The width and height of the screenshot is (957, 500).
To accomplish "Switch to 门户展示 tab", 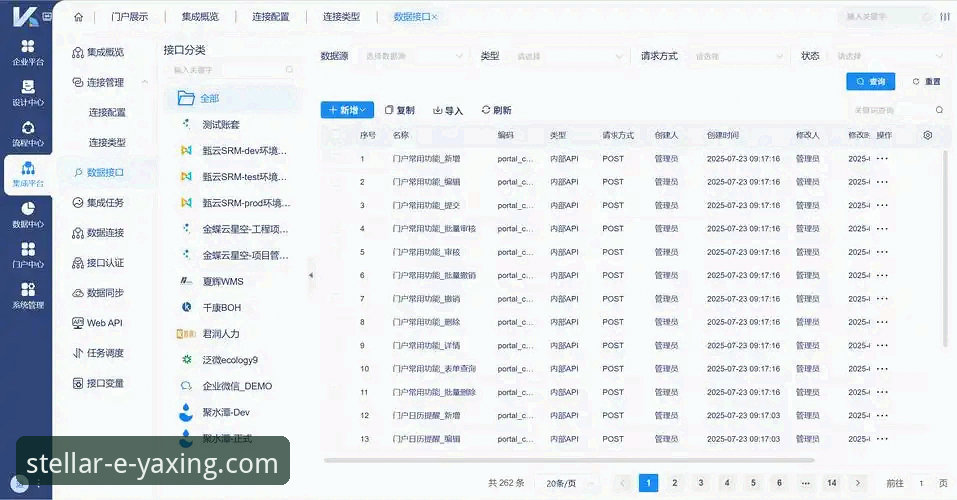I will (x=129, y=17).
